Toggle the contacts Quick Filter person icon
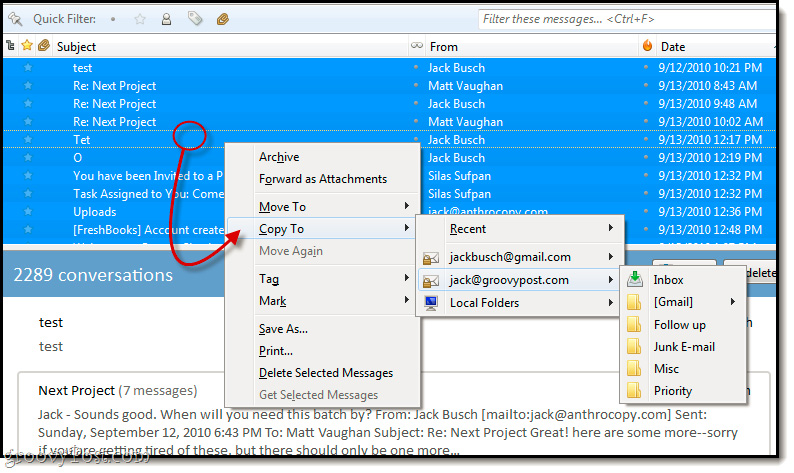This screenshot has height=473, width=794. coord(166,19)
